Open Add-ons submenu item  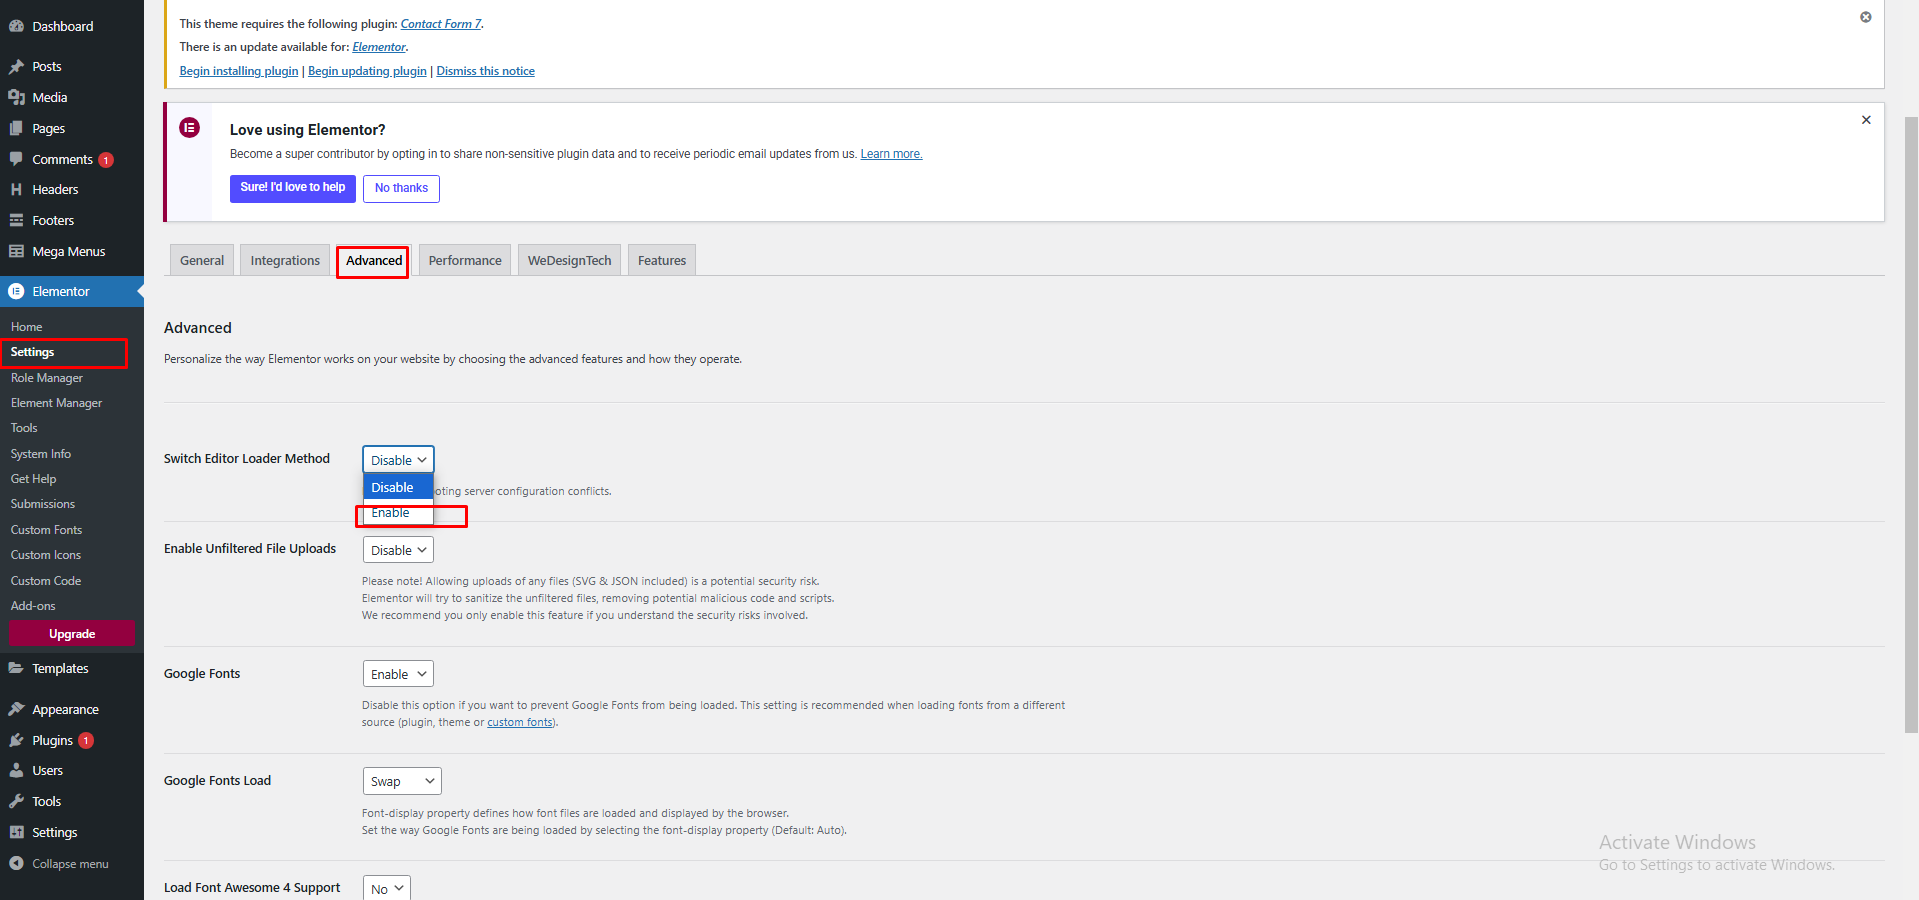click(x=33, y=606)
